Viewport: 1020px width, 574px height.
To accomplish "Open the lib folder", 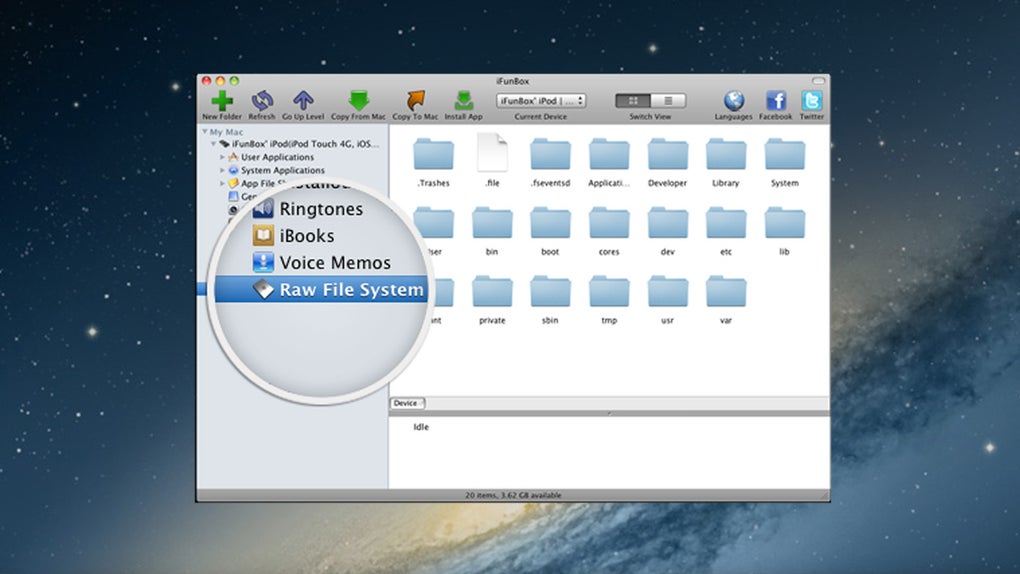I will tap(785, 224).
